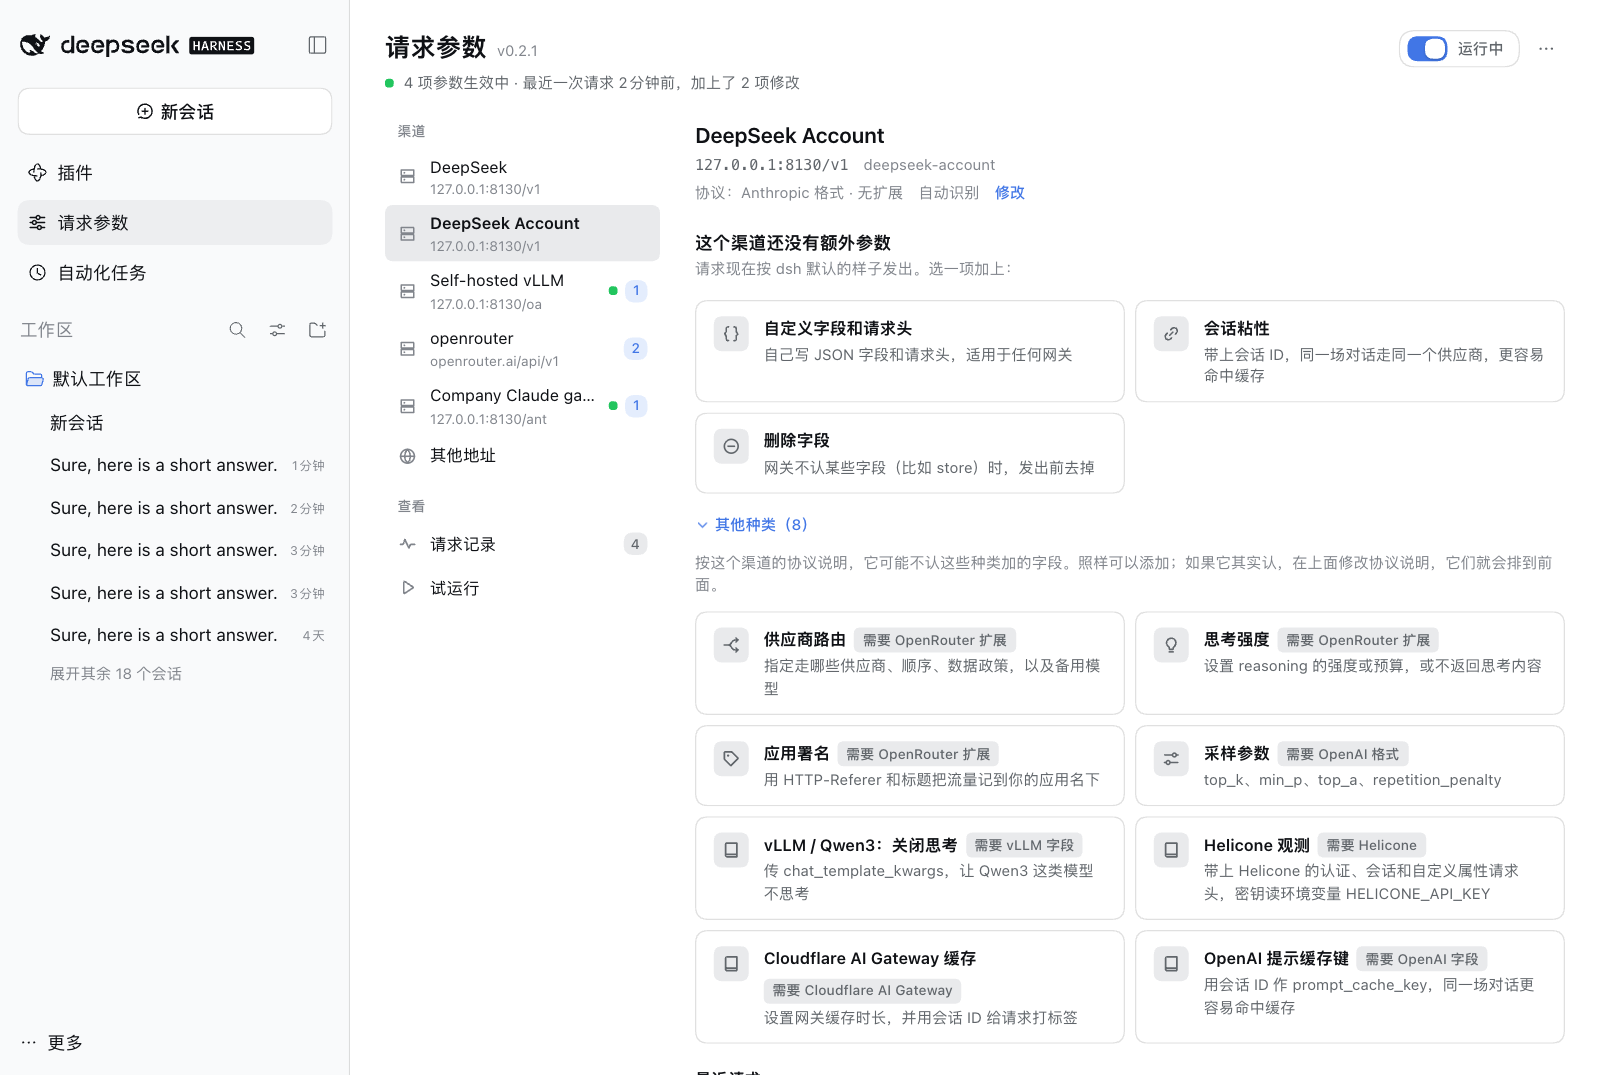This screenshot has width=1600, height=1075.
Task: Open the three-dot menu beside 运行中
Action: point(1546,49)
